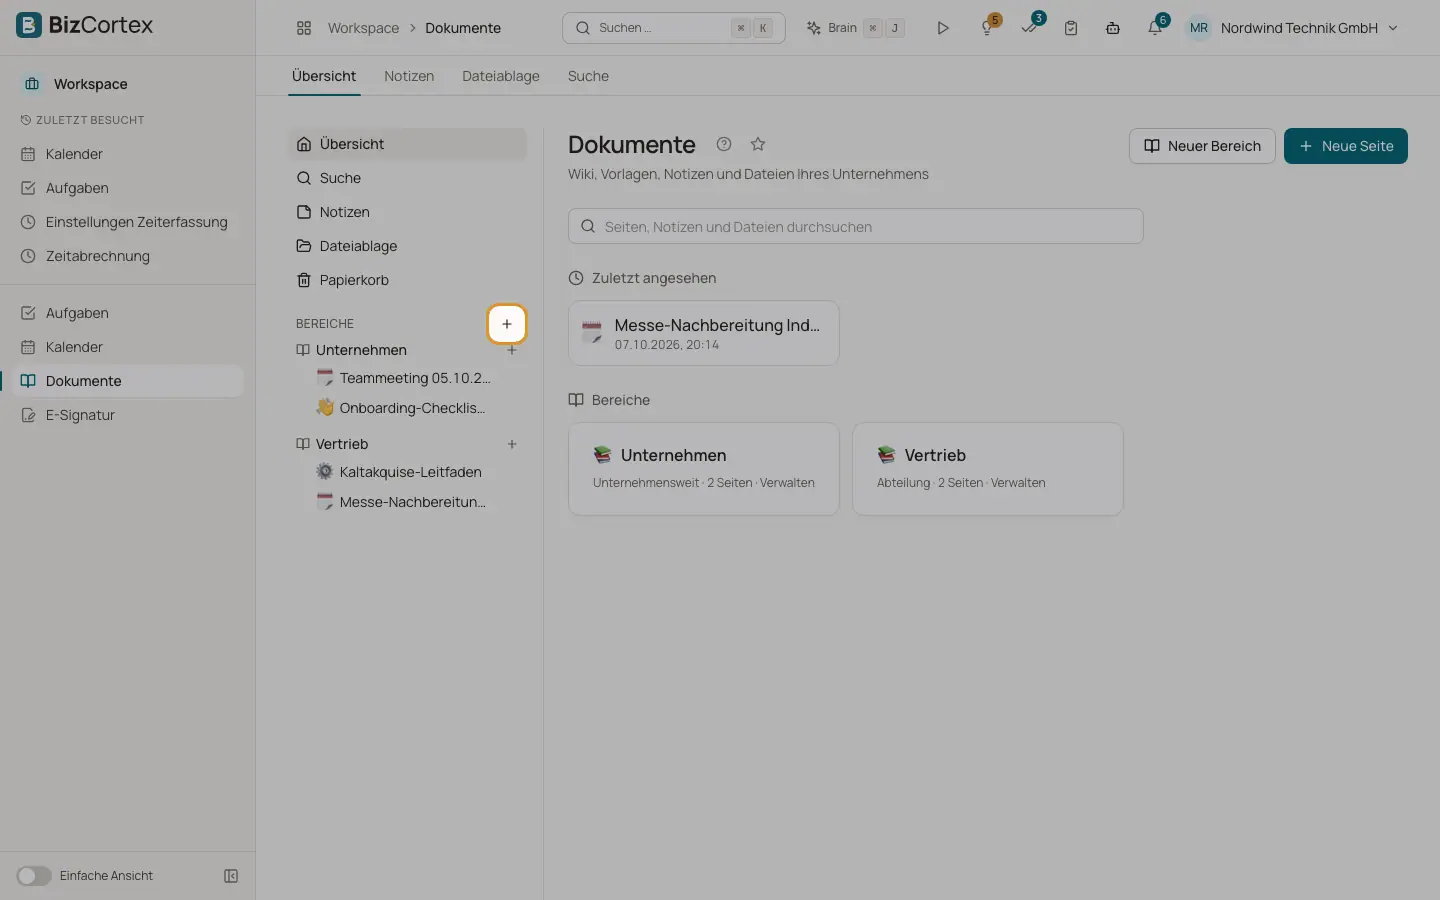The height and width of the screenshot is (900, 1440).
Task: Click the Neue Seite button
Action: click(x=1346, y=146)
